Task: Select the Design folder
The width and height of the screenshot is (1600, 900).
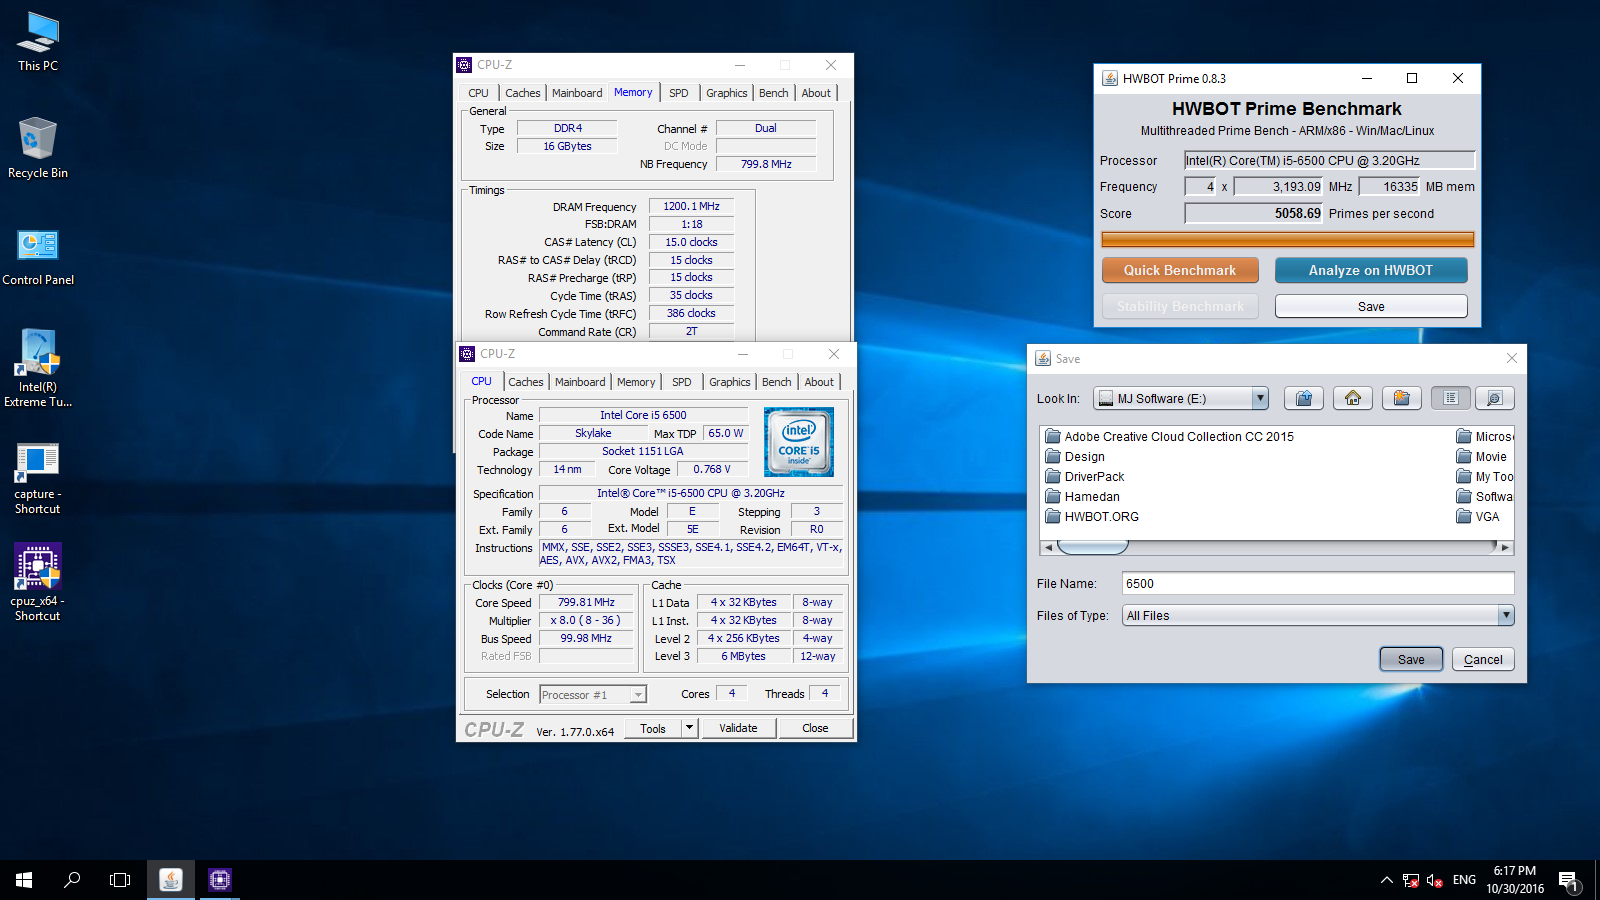Action: [x=1075, y=456]
